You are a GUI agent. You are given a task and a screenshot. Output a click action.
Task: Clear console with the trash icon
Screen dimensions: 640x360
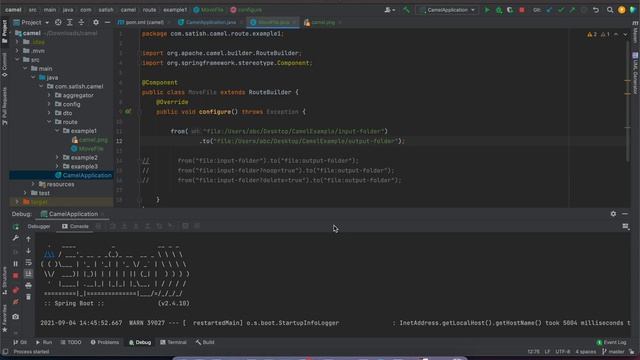(x=28, y=297)
